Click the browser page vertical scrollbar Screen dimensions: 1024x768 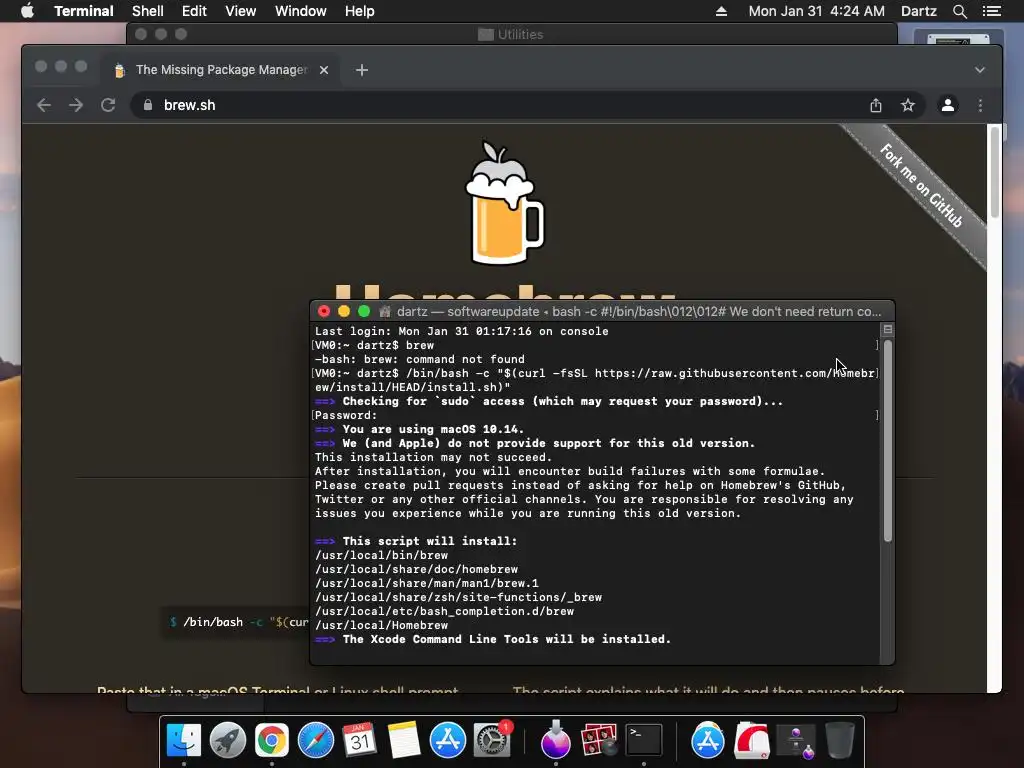coord(994,171)
